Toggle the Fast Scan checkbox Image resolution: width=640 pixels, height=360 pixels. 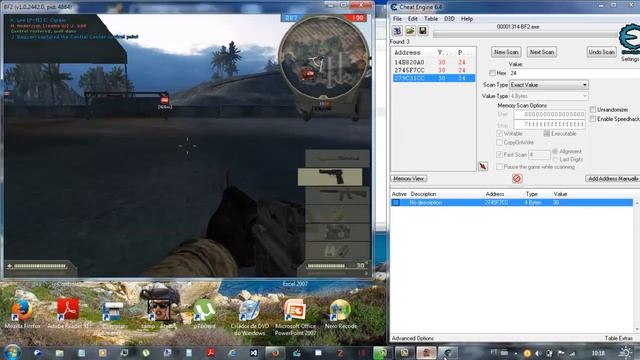pyautogui.click(x=499, y=155)
